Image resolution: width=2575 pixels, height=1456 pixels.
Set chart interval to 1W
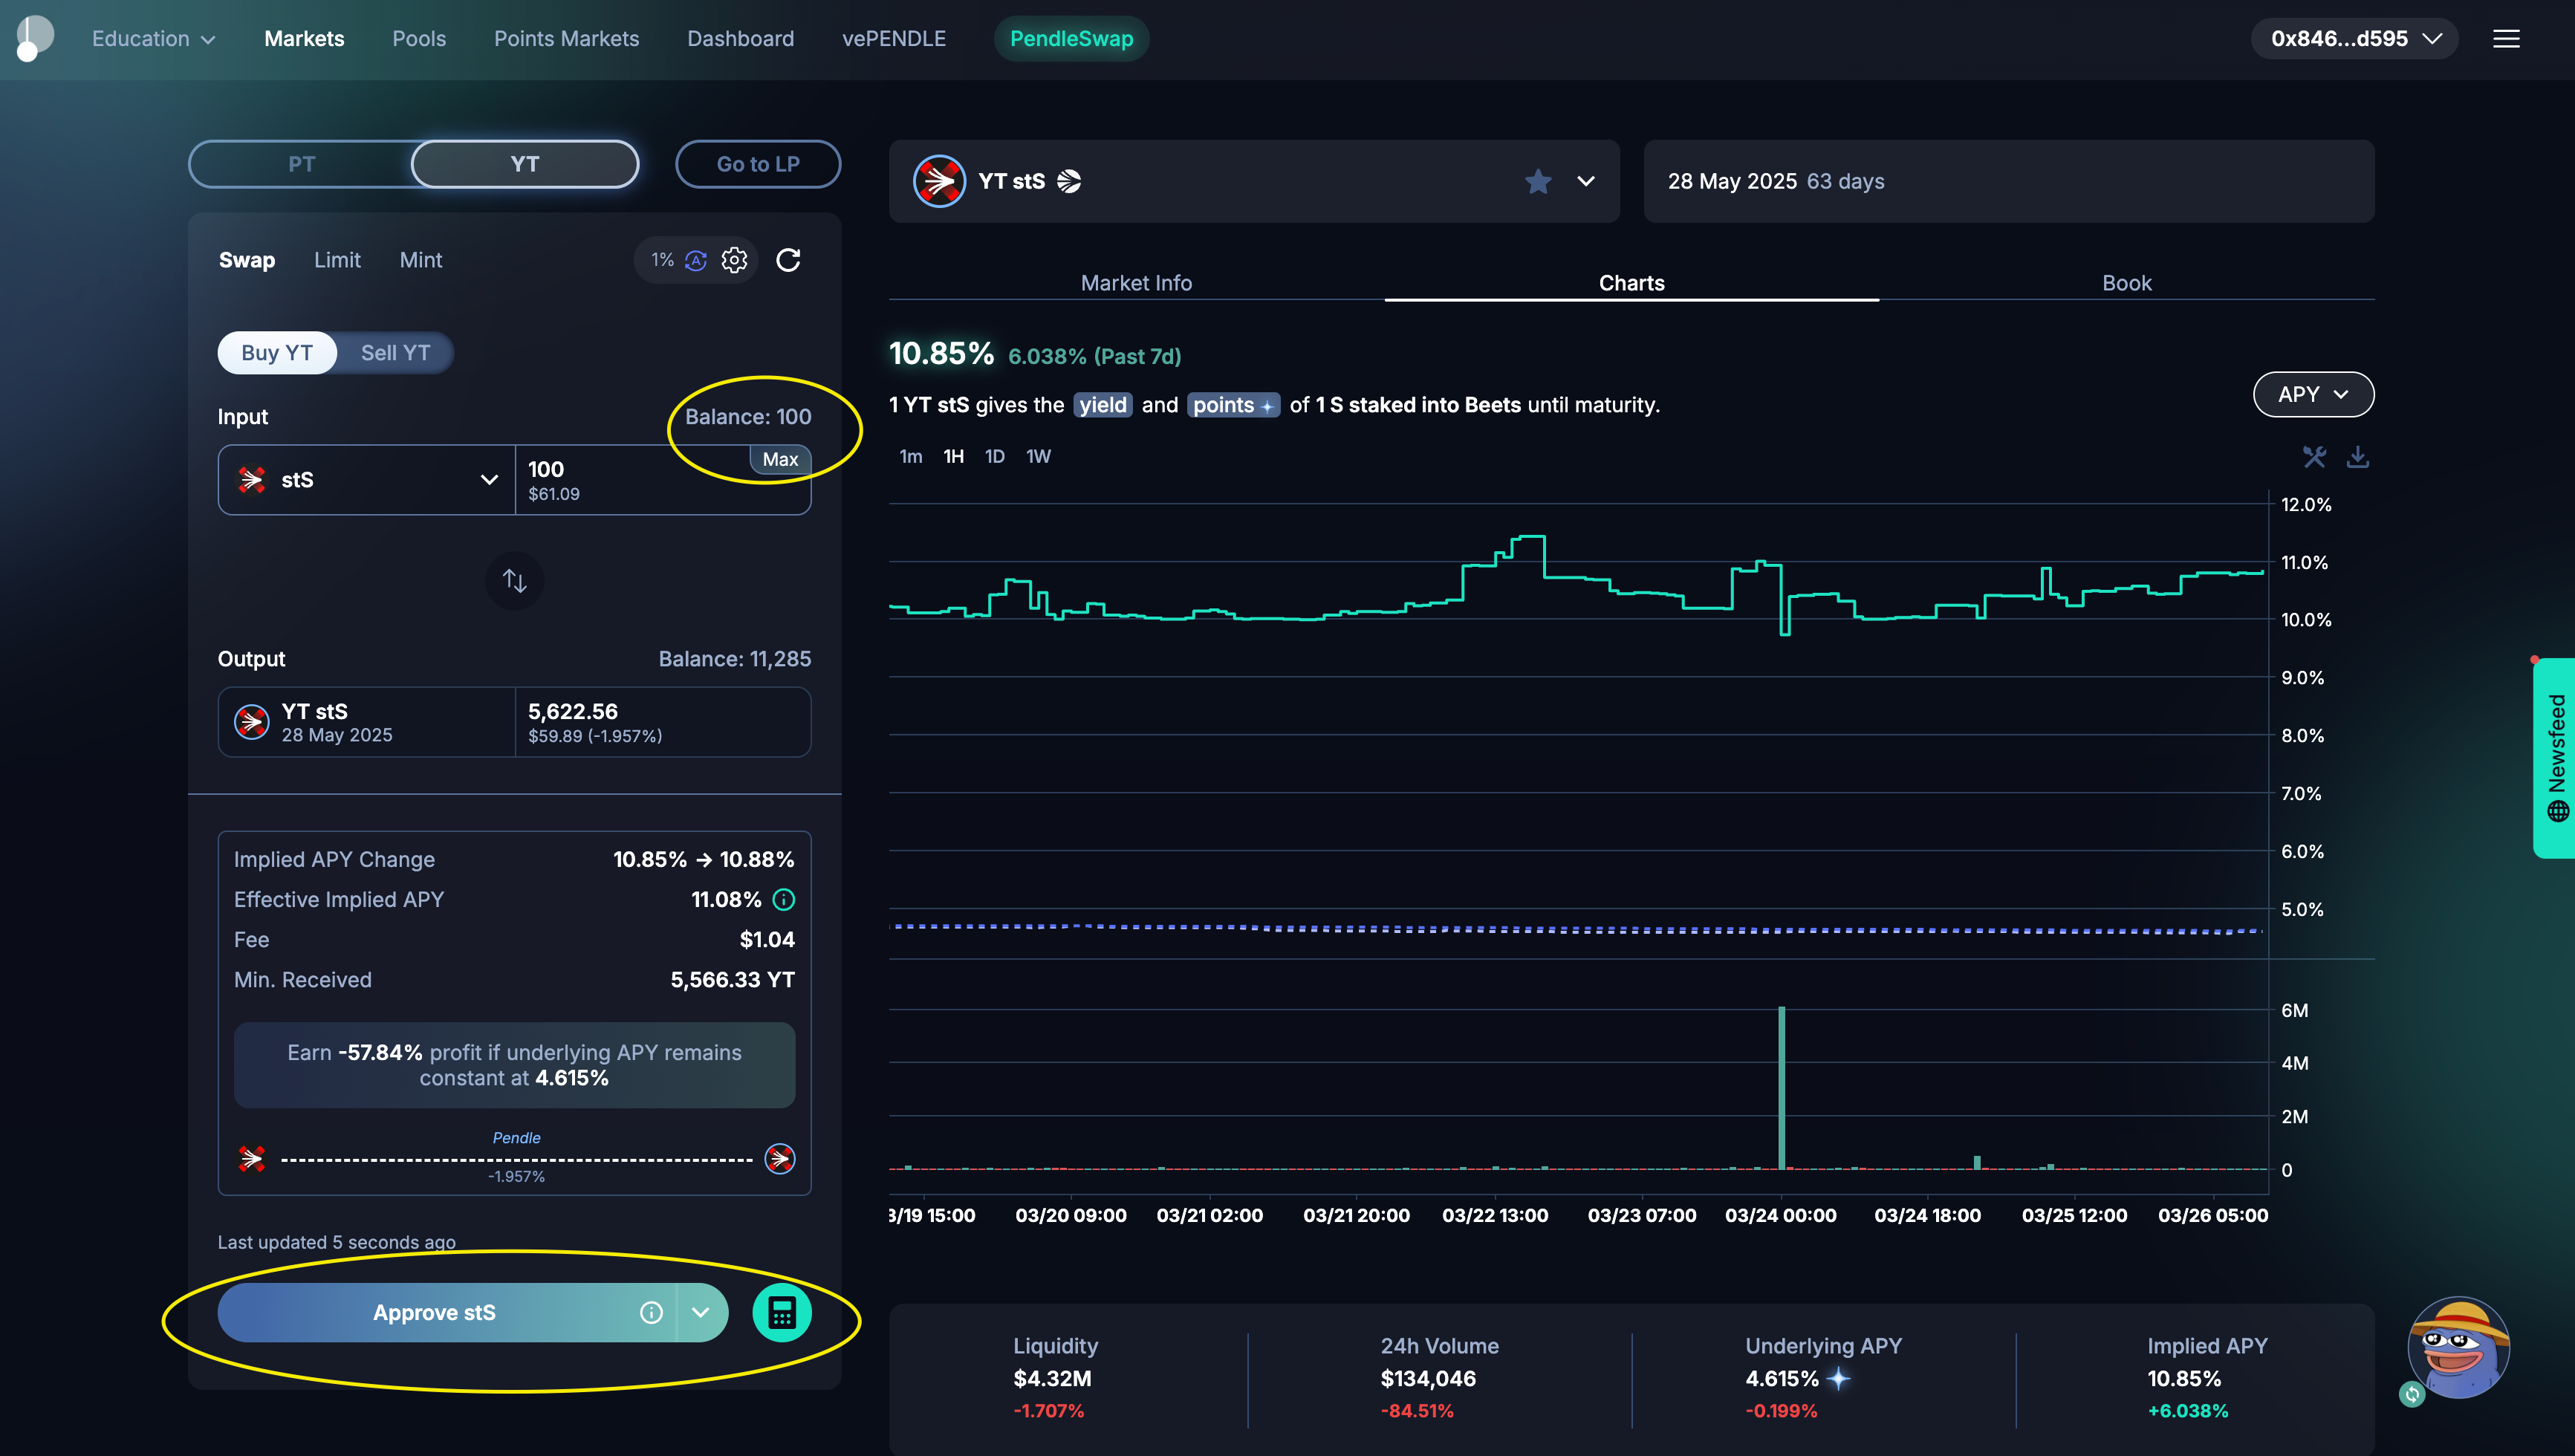(x=1038, y=457)
